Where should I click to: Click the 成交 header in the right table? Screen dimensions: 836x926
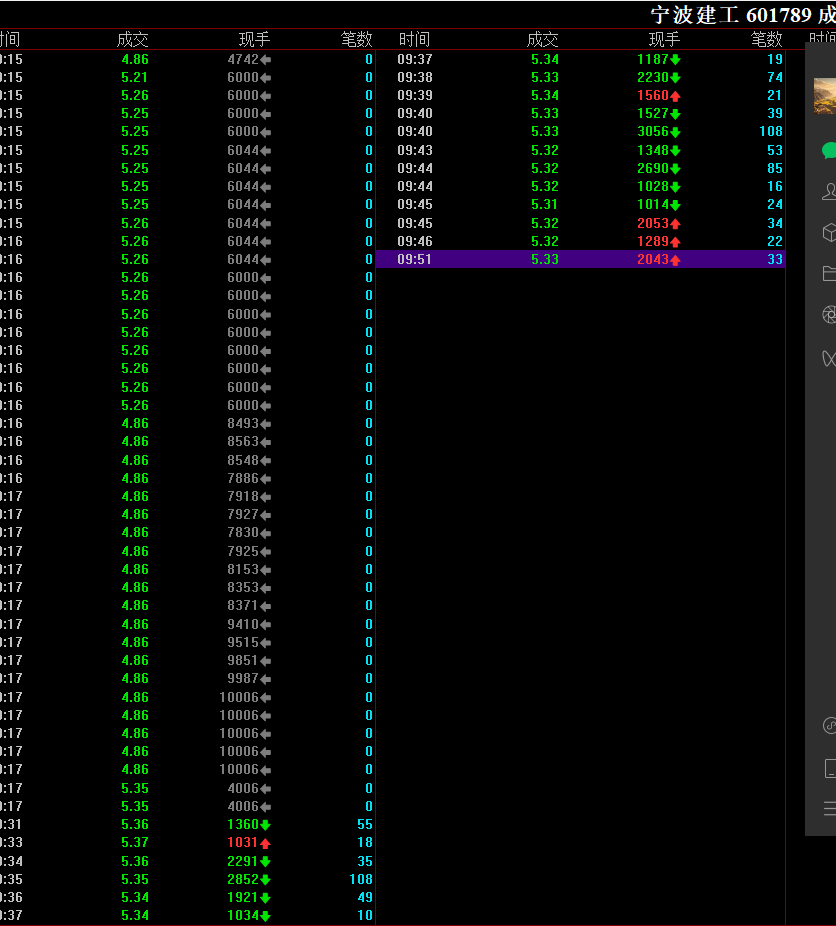(542, 40)
